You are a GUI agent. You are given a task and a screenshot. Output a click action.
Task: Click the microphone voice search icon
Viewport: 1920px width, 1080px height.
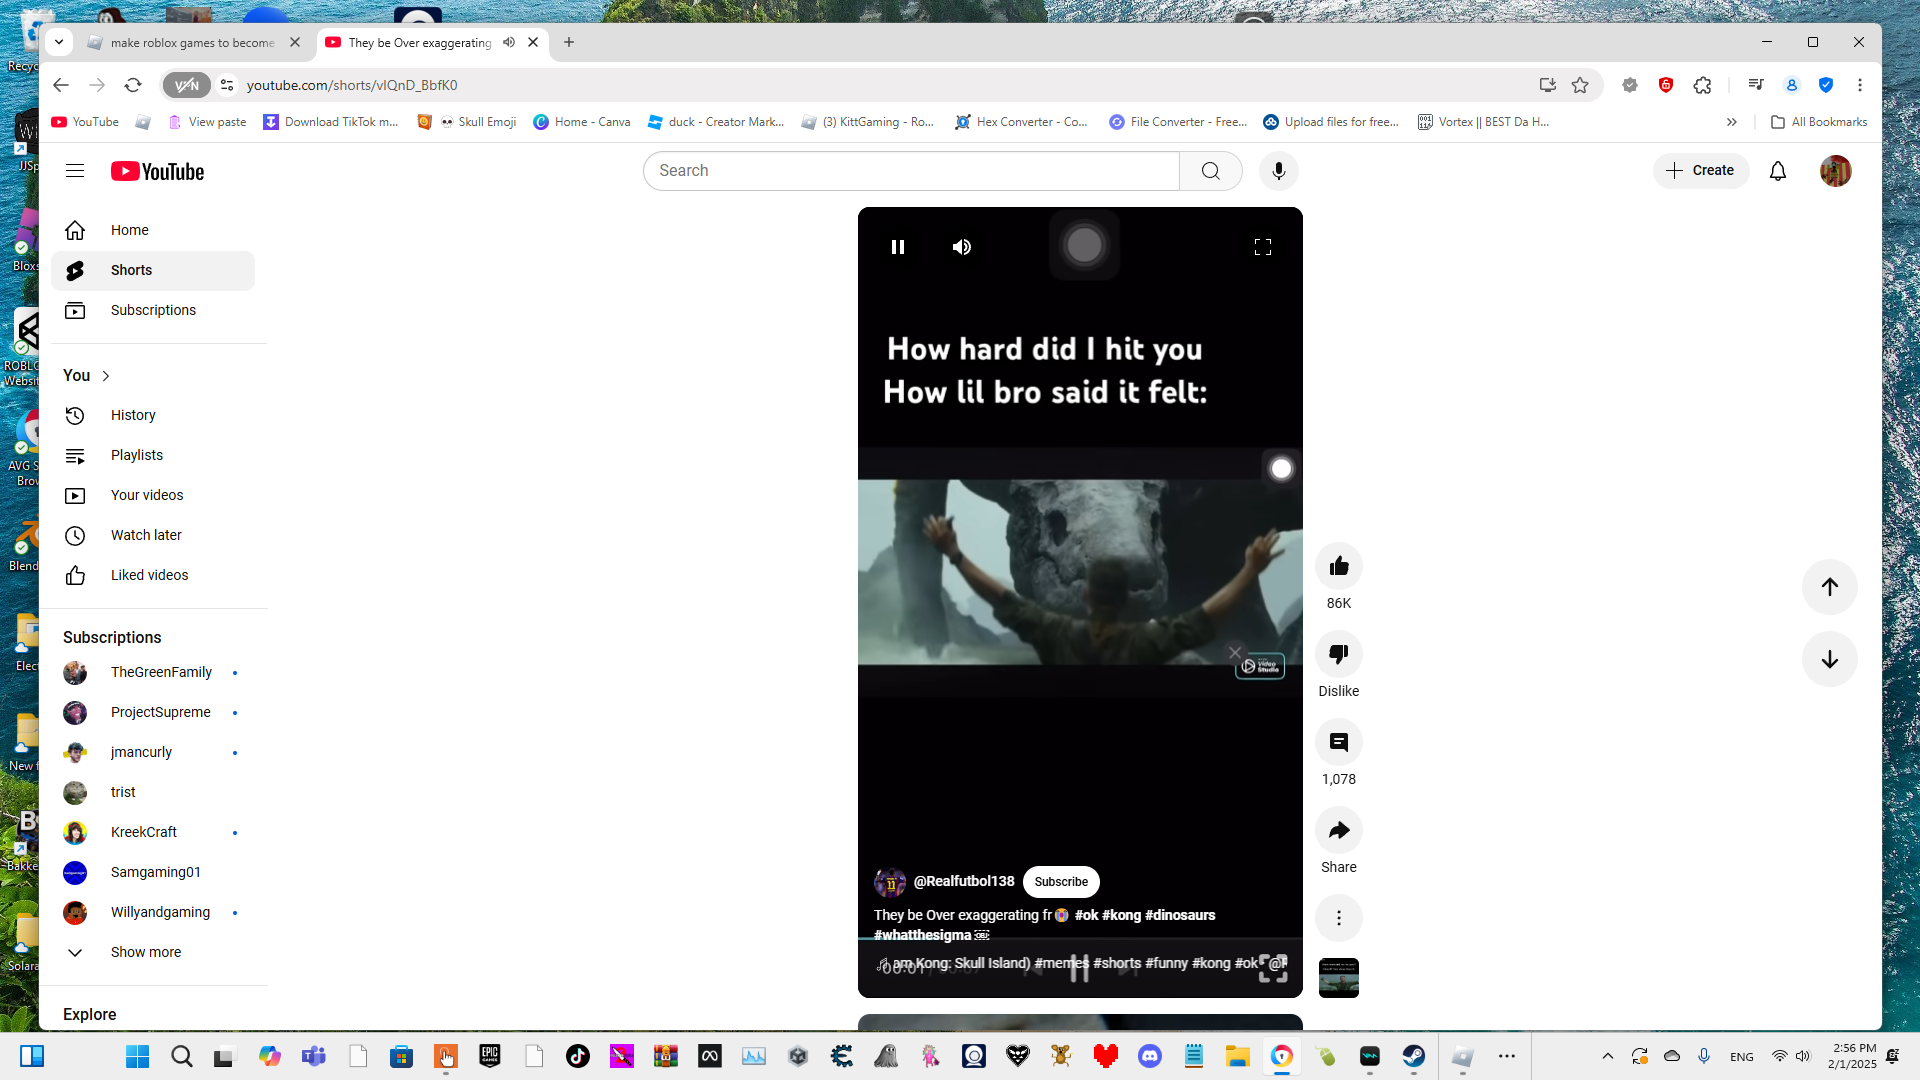[x=1278, y=171]
